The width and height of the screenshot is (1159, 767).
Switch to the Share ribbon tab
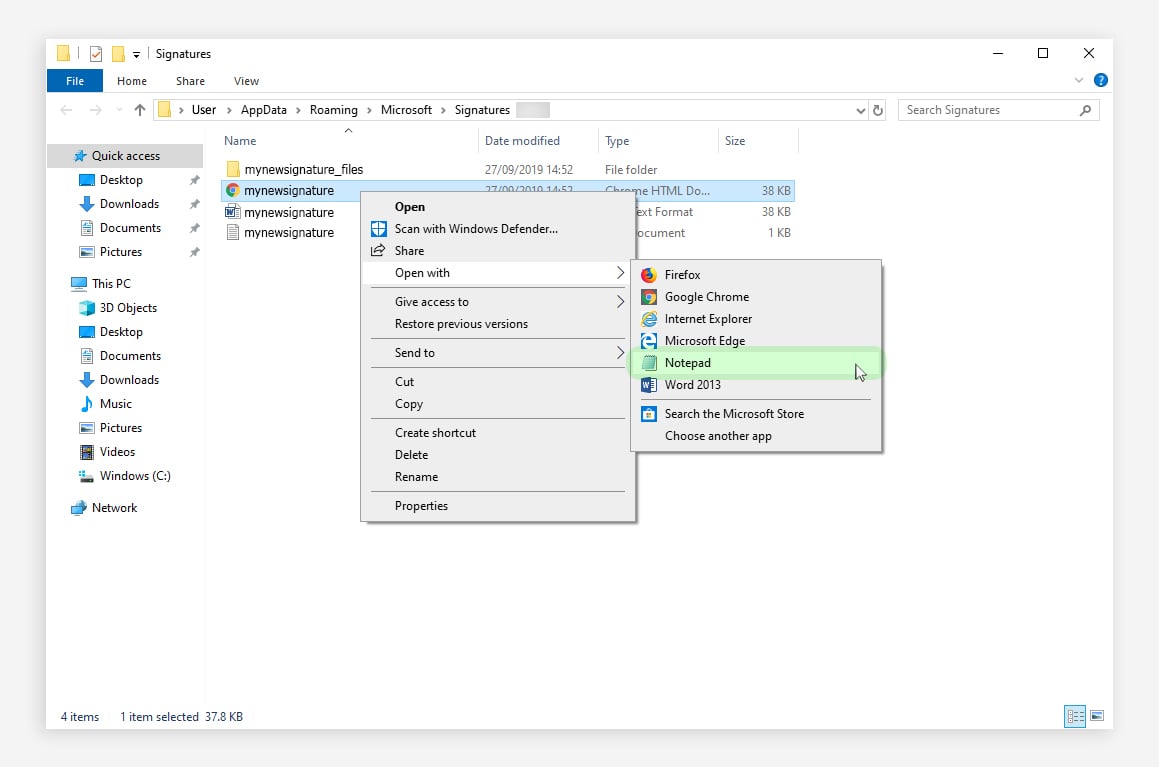point(190,81)
